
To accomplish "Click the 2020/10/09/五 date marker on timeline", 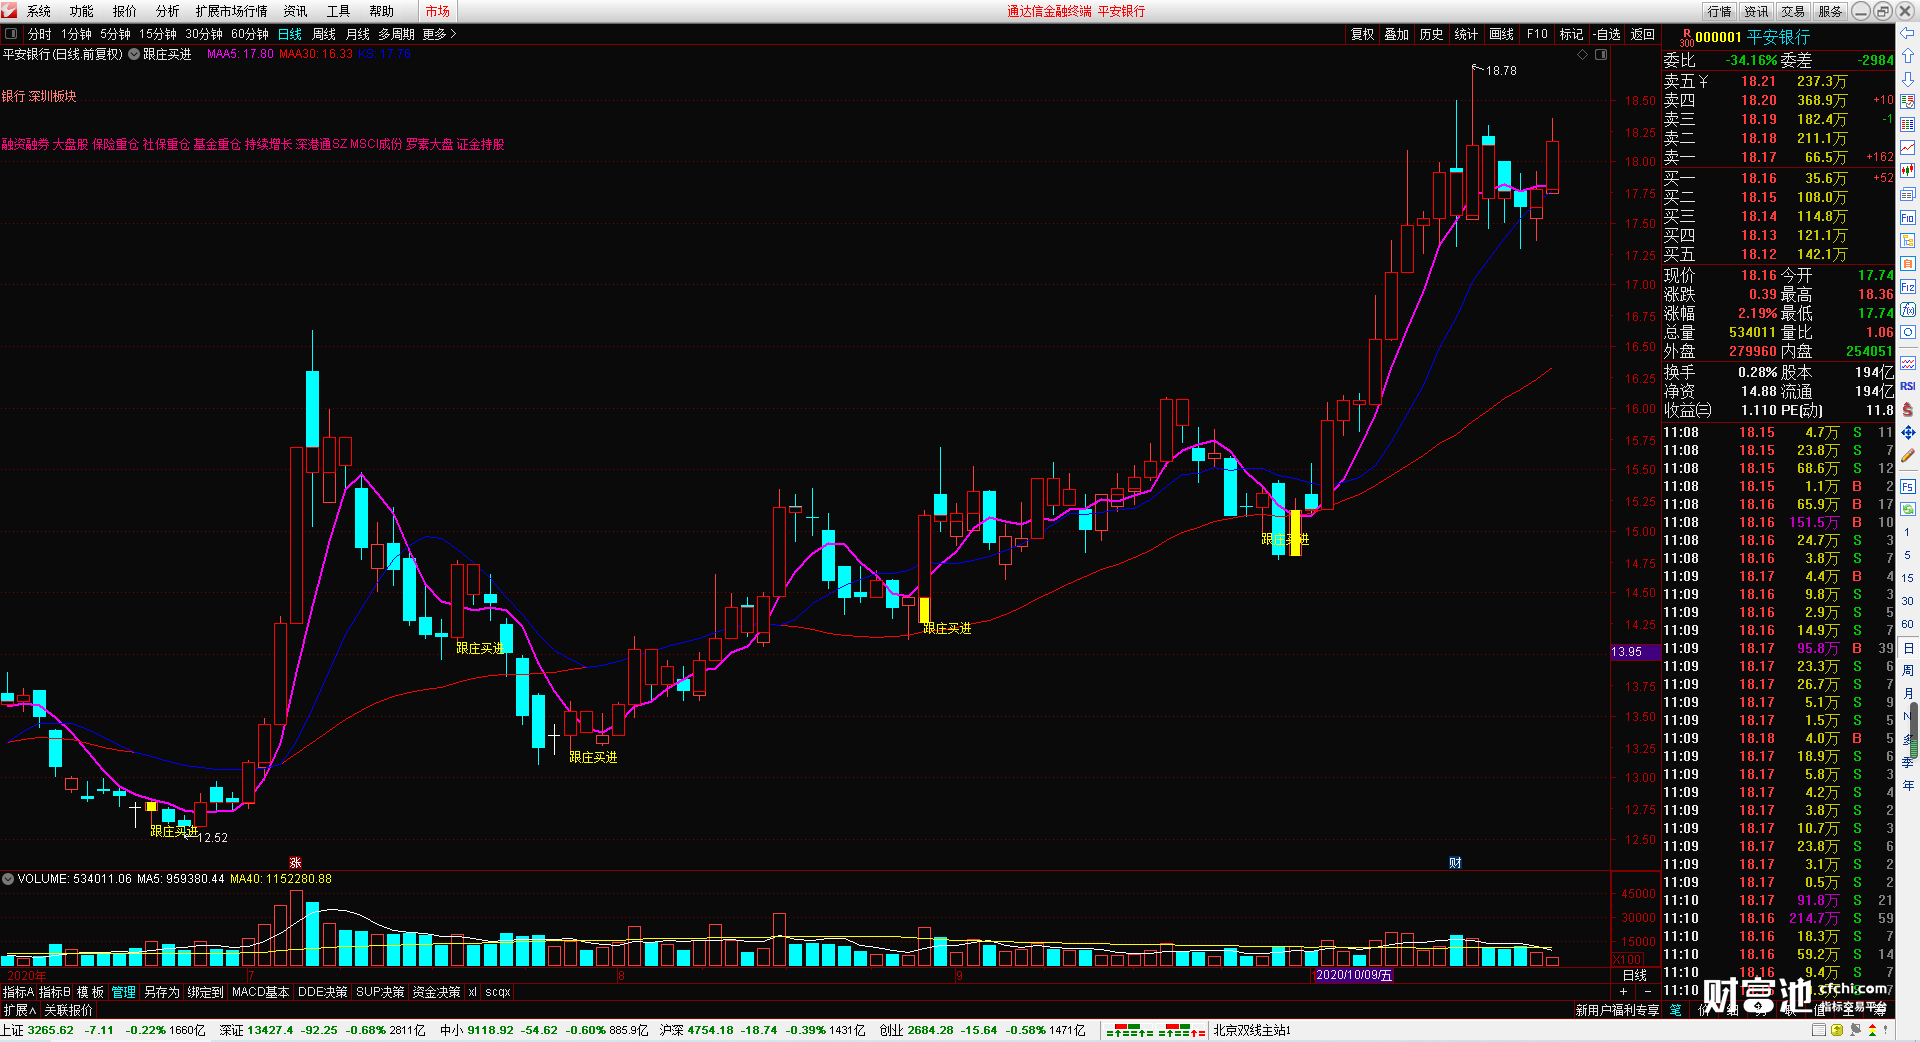I will pos(1352,975).
